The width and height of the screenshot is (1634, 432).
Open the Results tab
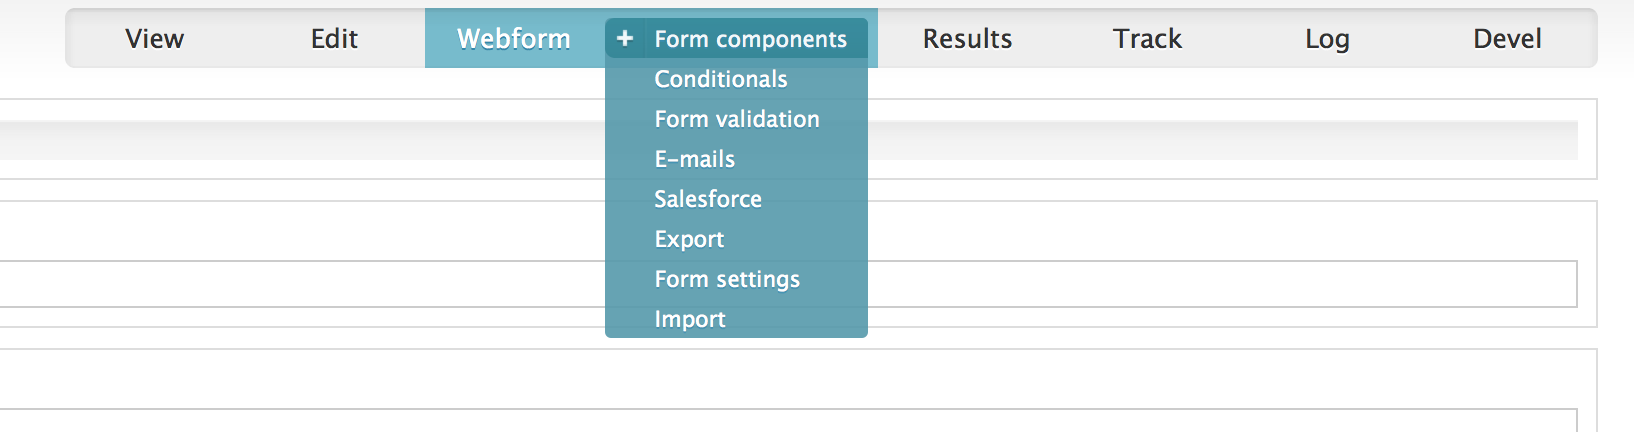pos(967,38)
